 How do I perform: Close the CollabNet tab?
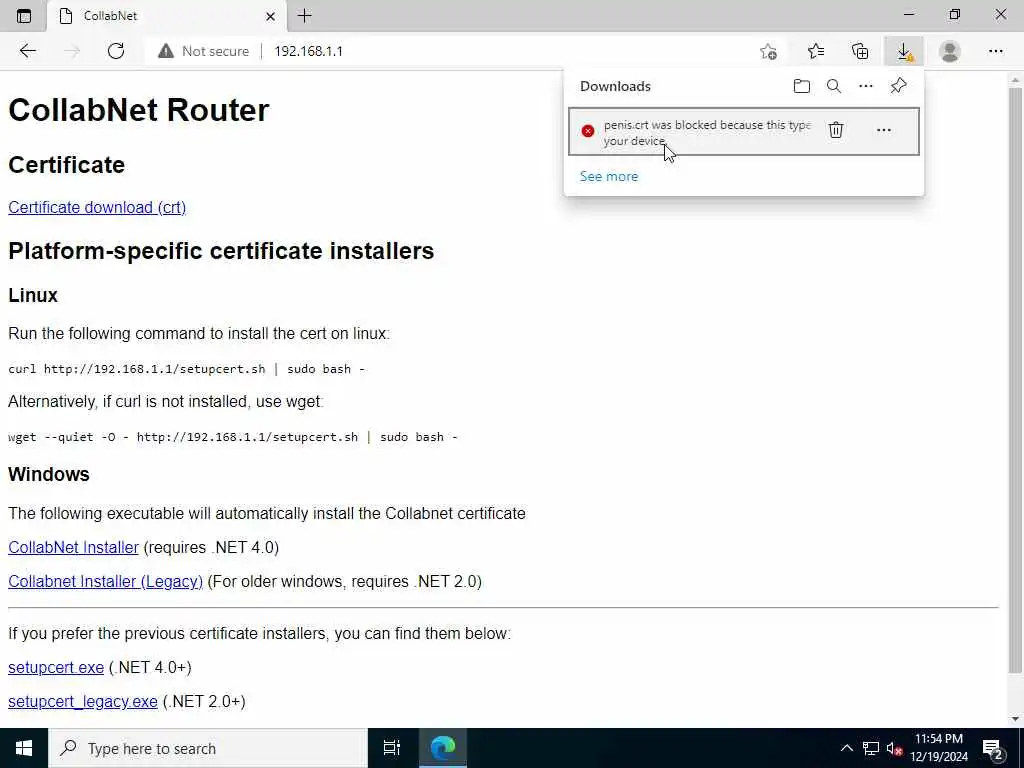[x=270, y=16]
